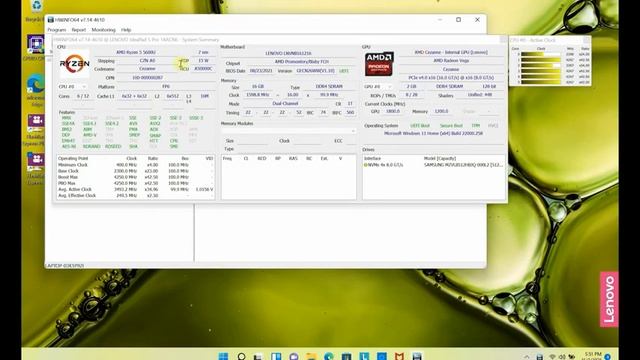Click the green NVMe drive status icon
The width and height of the screenshot is (640, 360).
click(366, 165)
